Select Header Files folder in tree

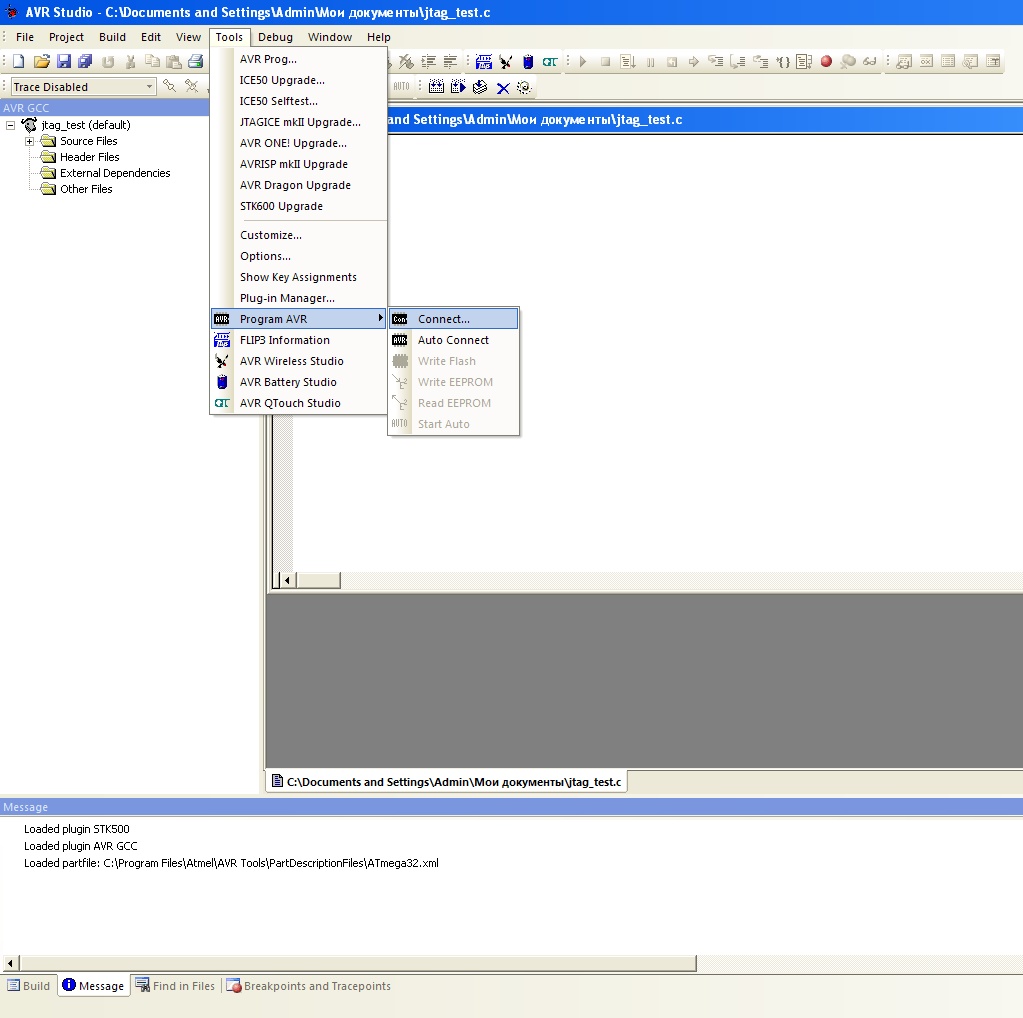pyautogui.click(x=89, y=157)
